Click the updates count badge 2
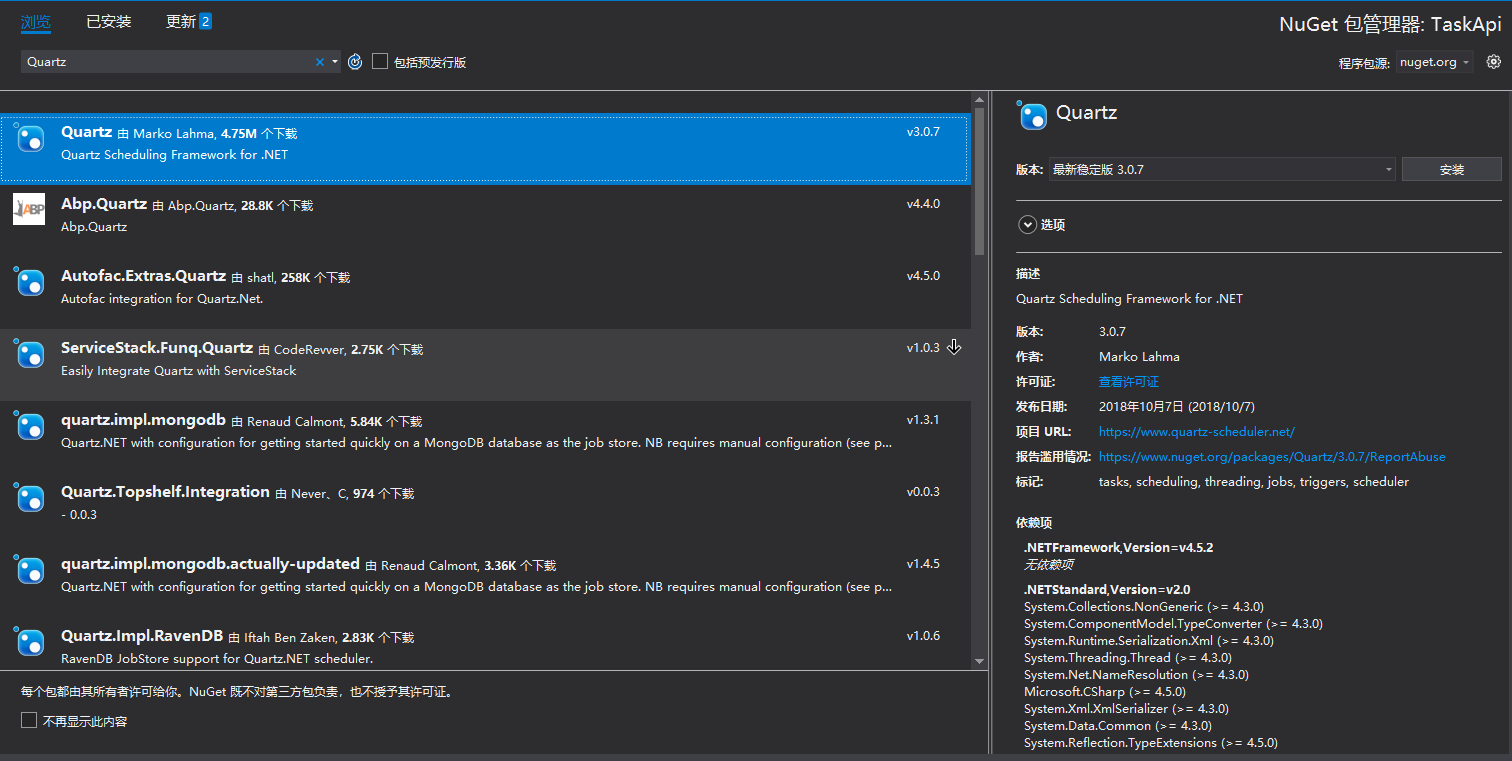The image size is (1512, 761). pyautogui.click(x=205, y=21)
